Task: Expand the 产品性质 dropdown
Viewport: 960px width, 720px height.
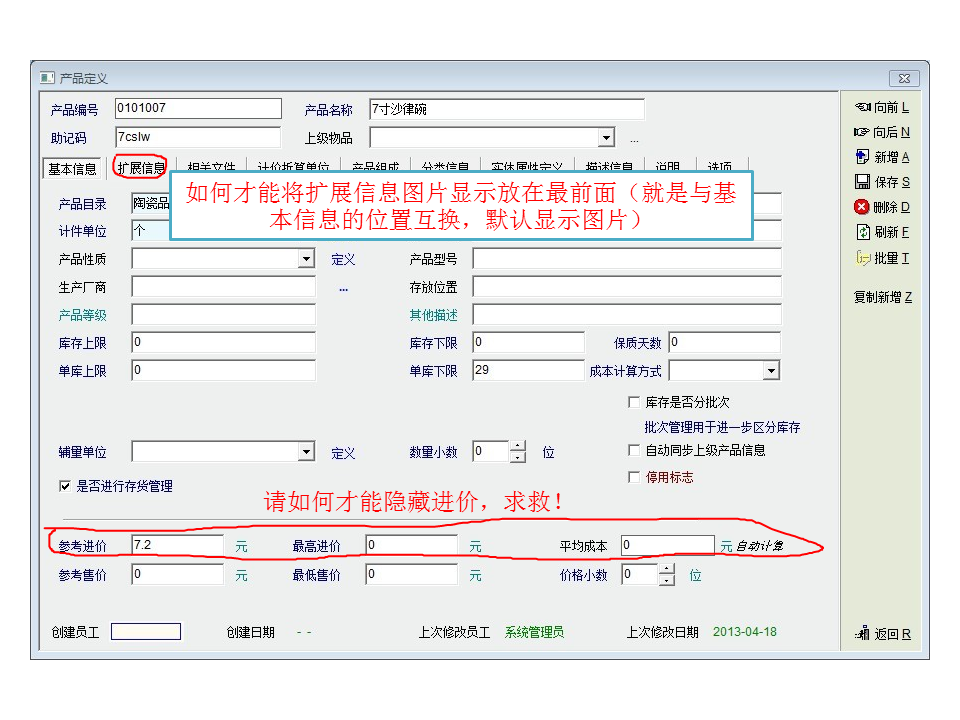Action: (x=306, y=260)
